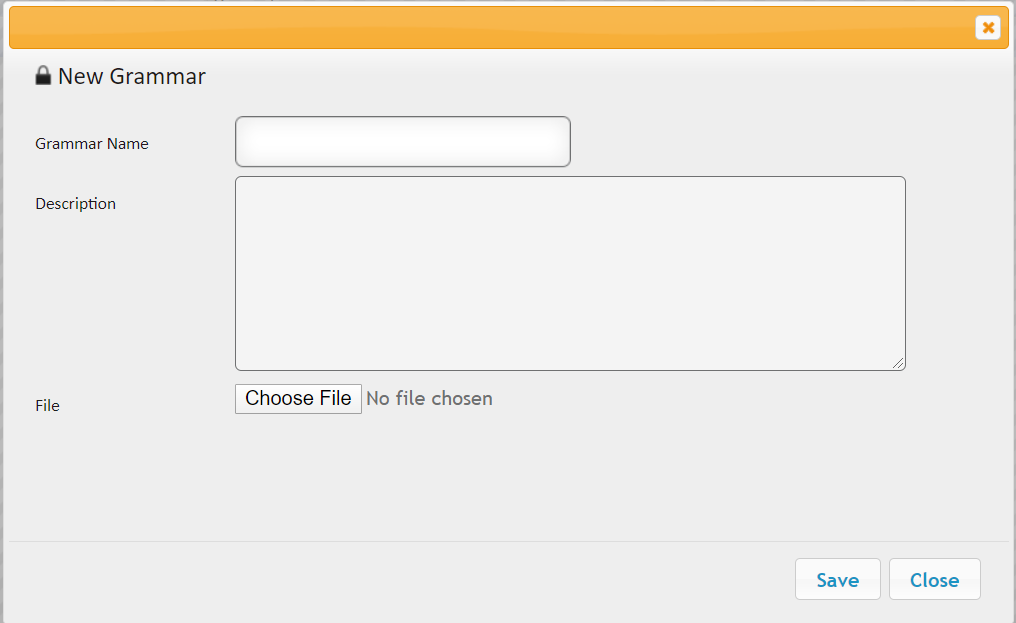The image size is (1016, 623).
Task: Dismiss the dialog via the title bar X
Action: coord(987,28)
